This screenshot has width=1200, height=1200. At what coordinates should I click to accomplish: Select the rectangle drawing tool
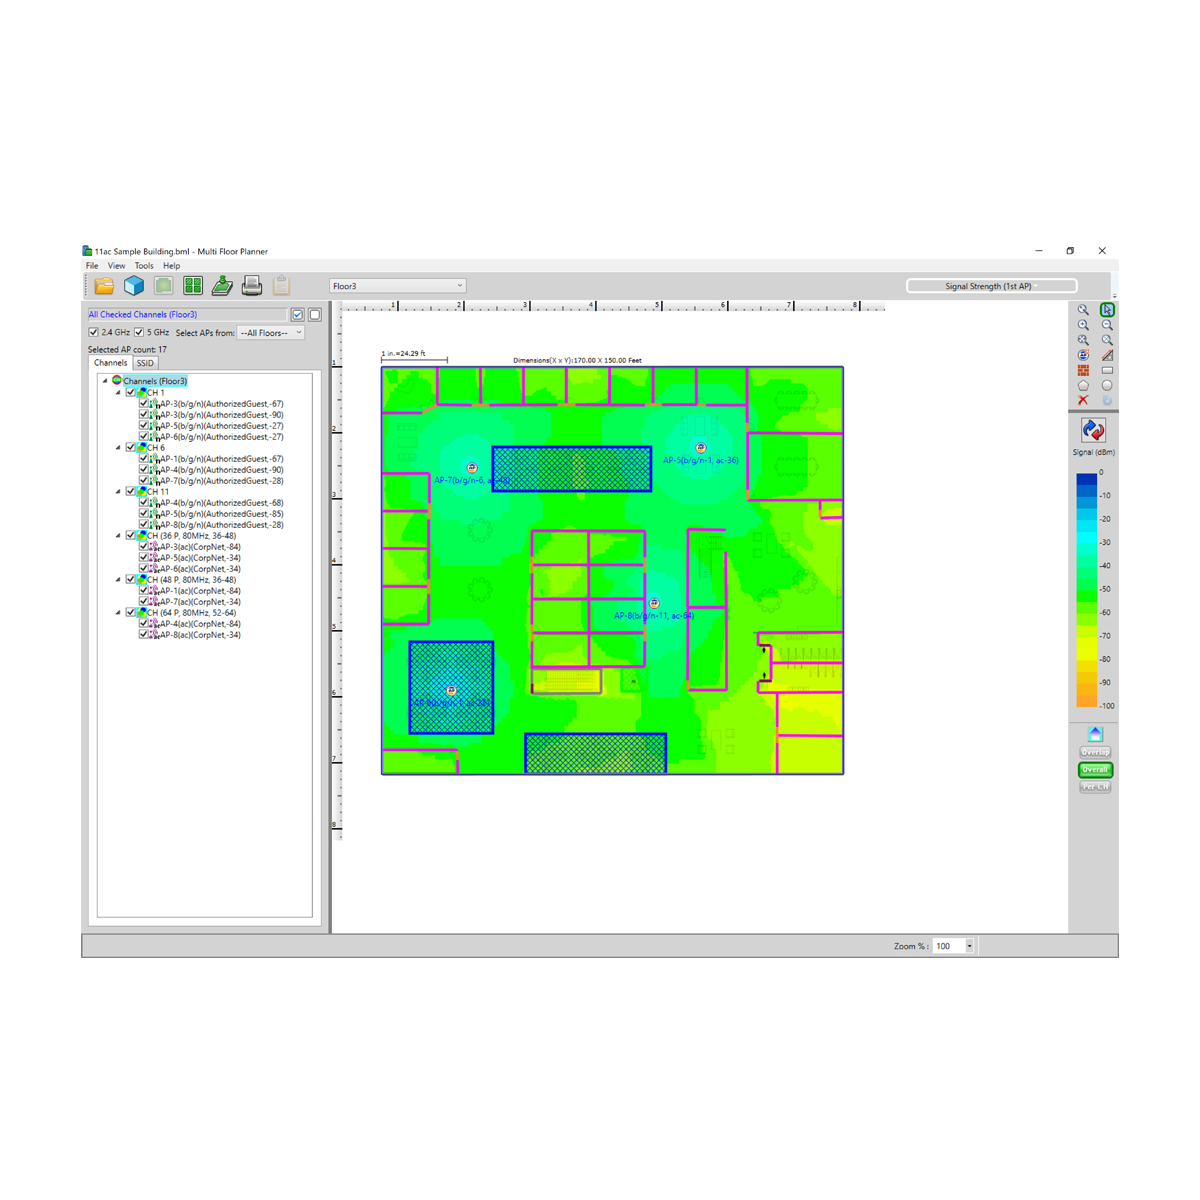1107,370
